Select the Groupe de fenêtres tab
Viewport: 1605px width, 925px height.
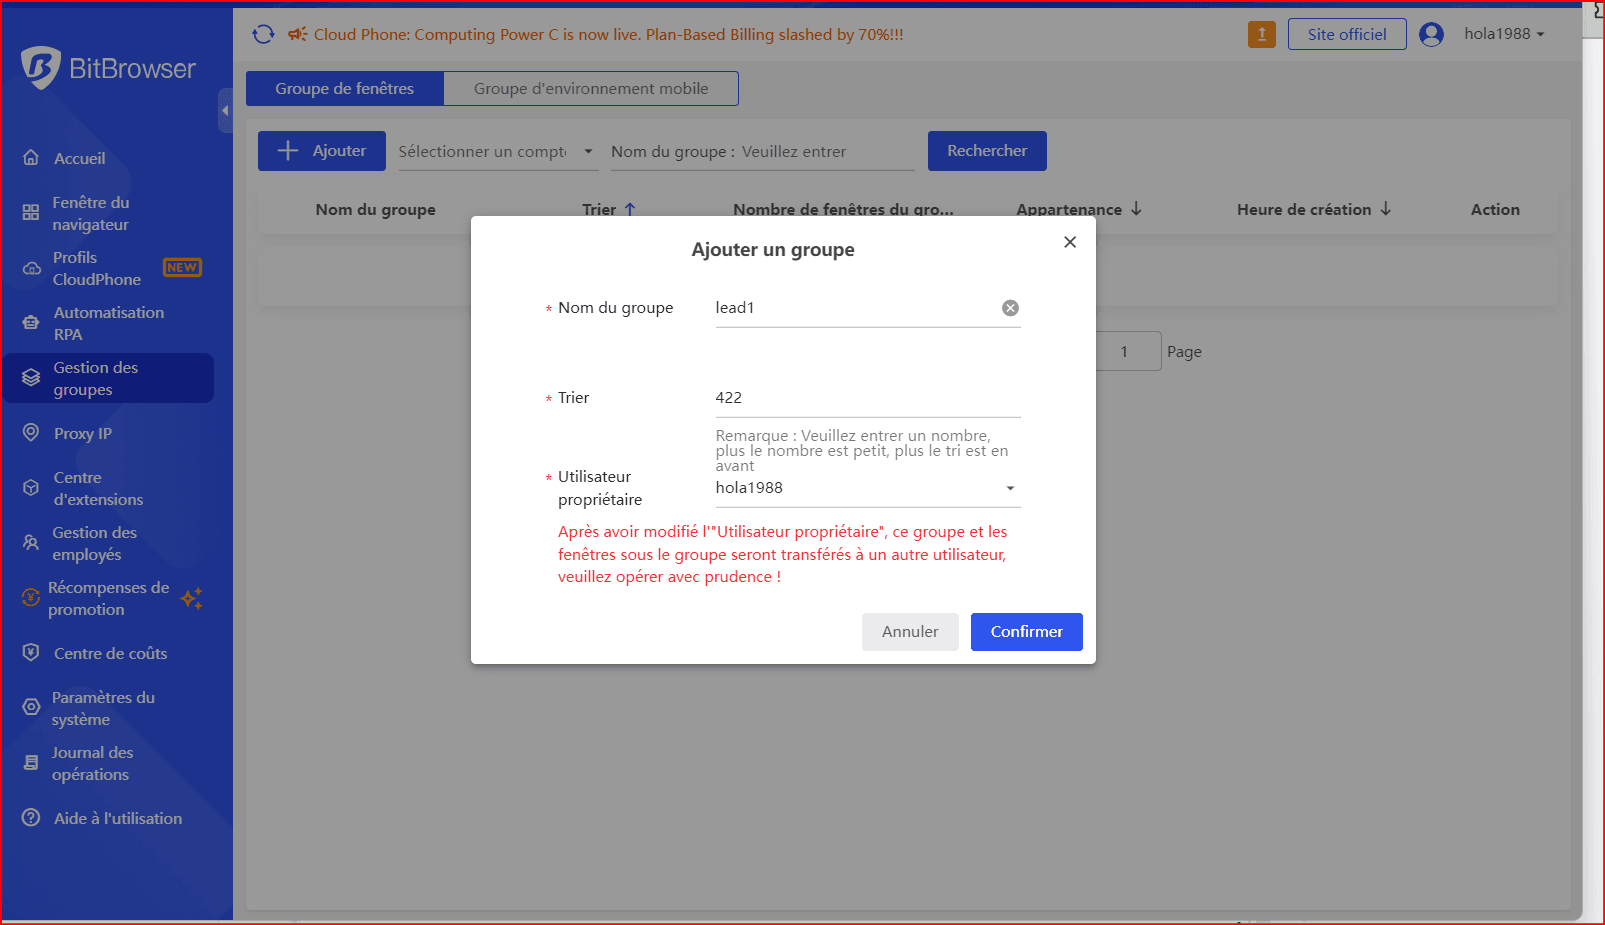coord(344,88)
